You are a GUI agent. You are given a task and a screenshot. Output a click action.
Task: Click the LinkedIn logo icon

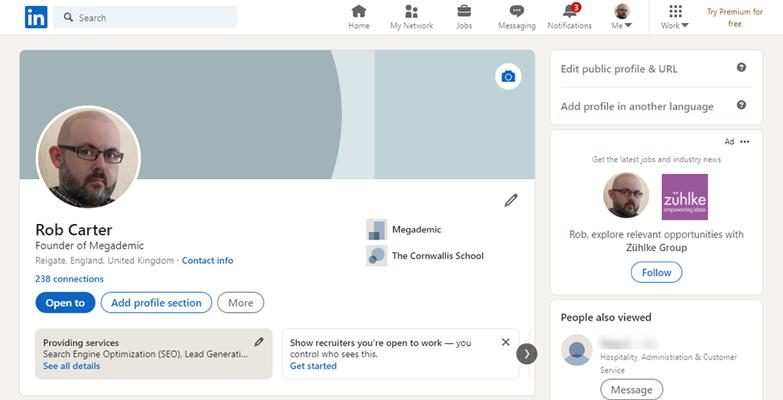pyautogui.click(x=36, y=17)
